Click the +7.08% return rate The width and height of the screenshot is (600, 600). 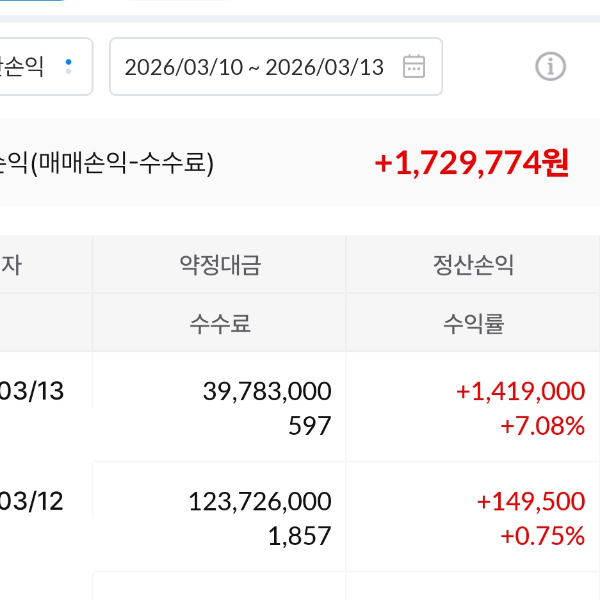(542, 426)
